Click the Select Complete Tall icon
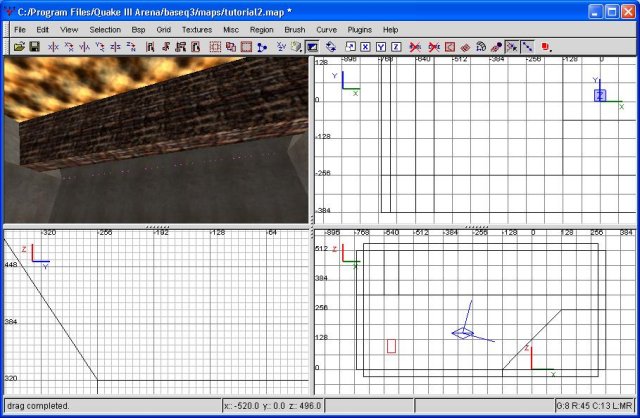Screen dimensions: 640x418 point(150,47)
